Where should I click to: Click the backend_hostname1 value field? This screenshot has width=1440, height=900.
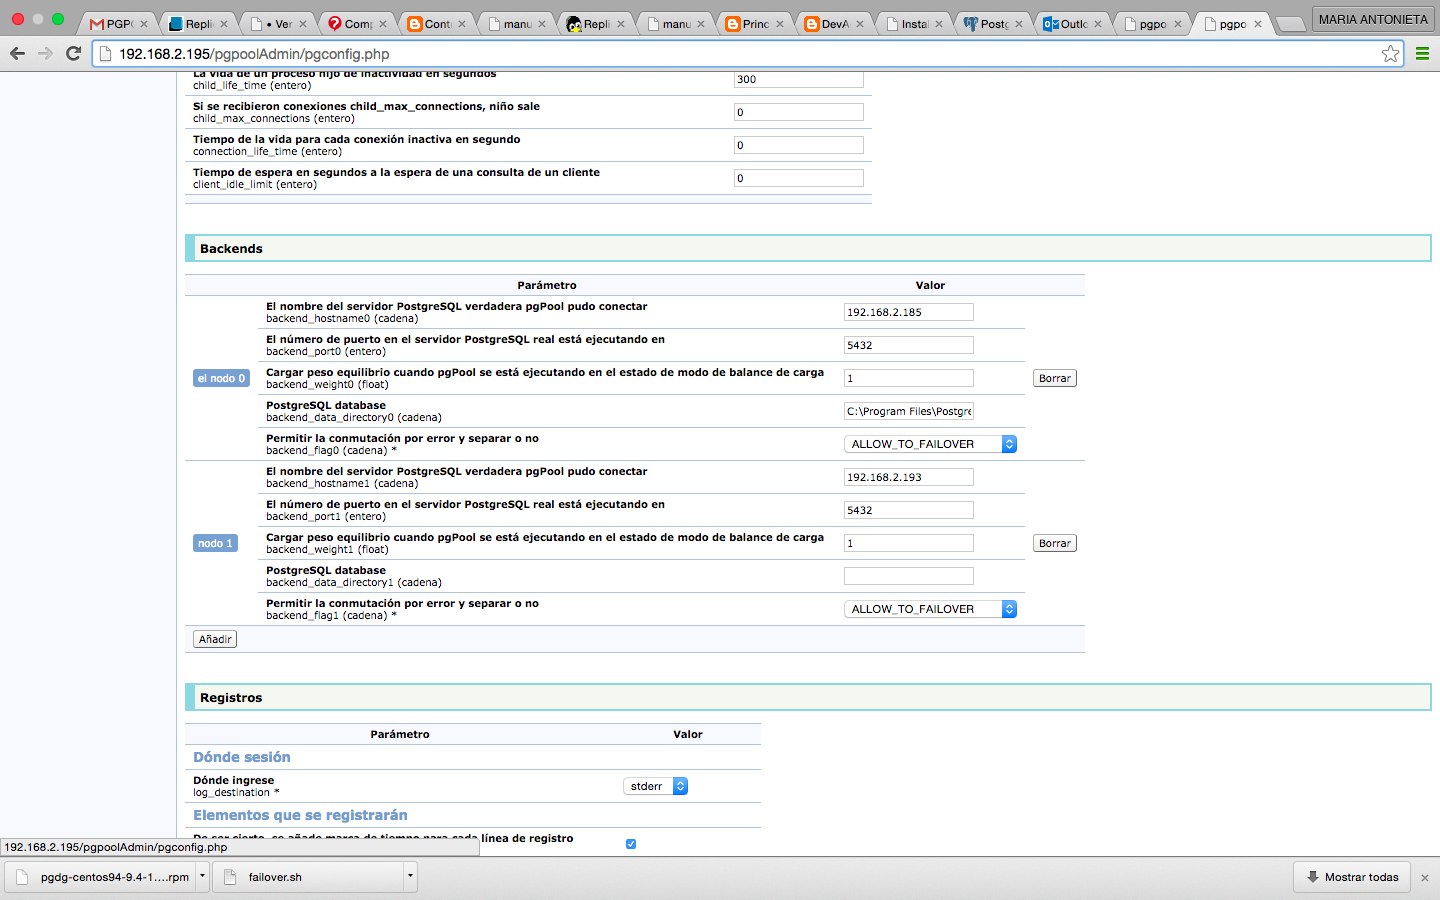coord(908,477)
